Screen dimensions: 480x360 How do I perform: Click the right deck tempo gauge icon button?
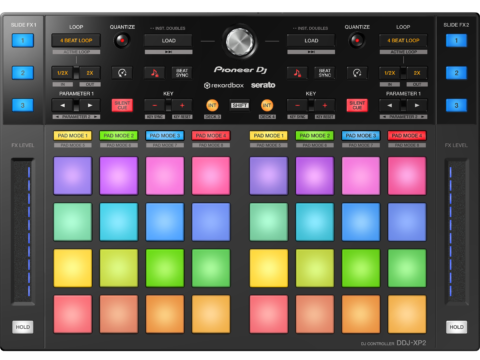[x=357, y=73]
